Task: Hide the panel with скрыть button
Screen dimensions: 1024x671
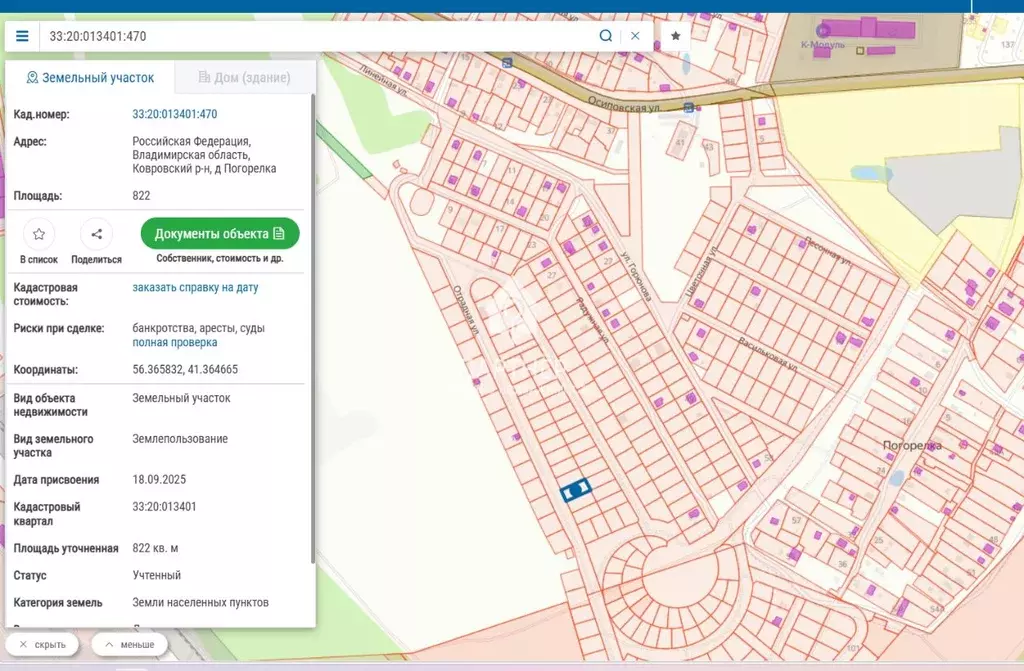Action: [x=42, y=644]
